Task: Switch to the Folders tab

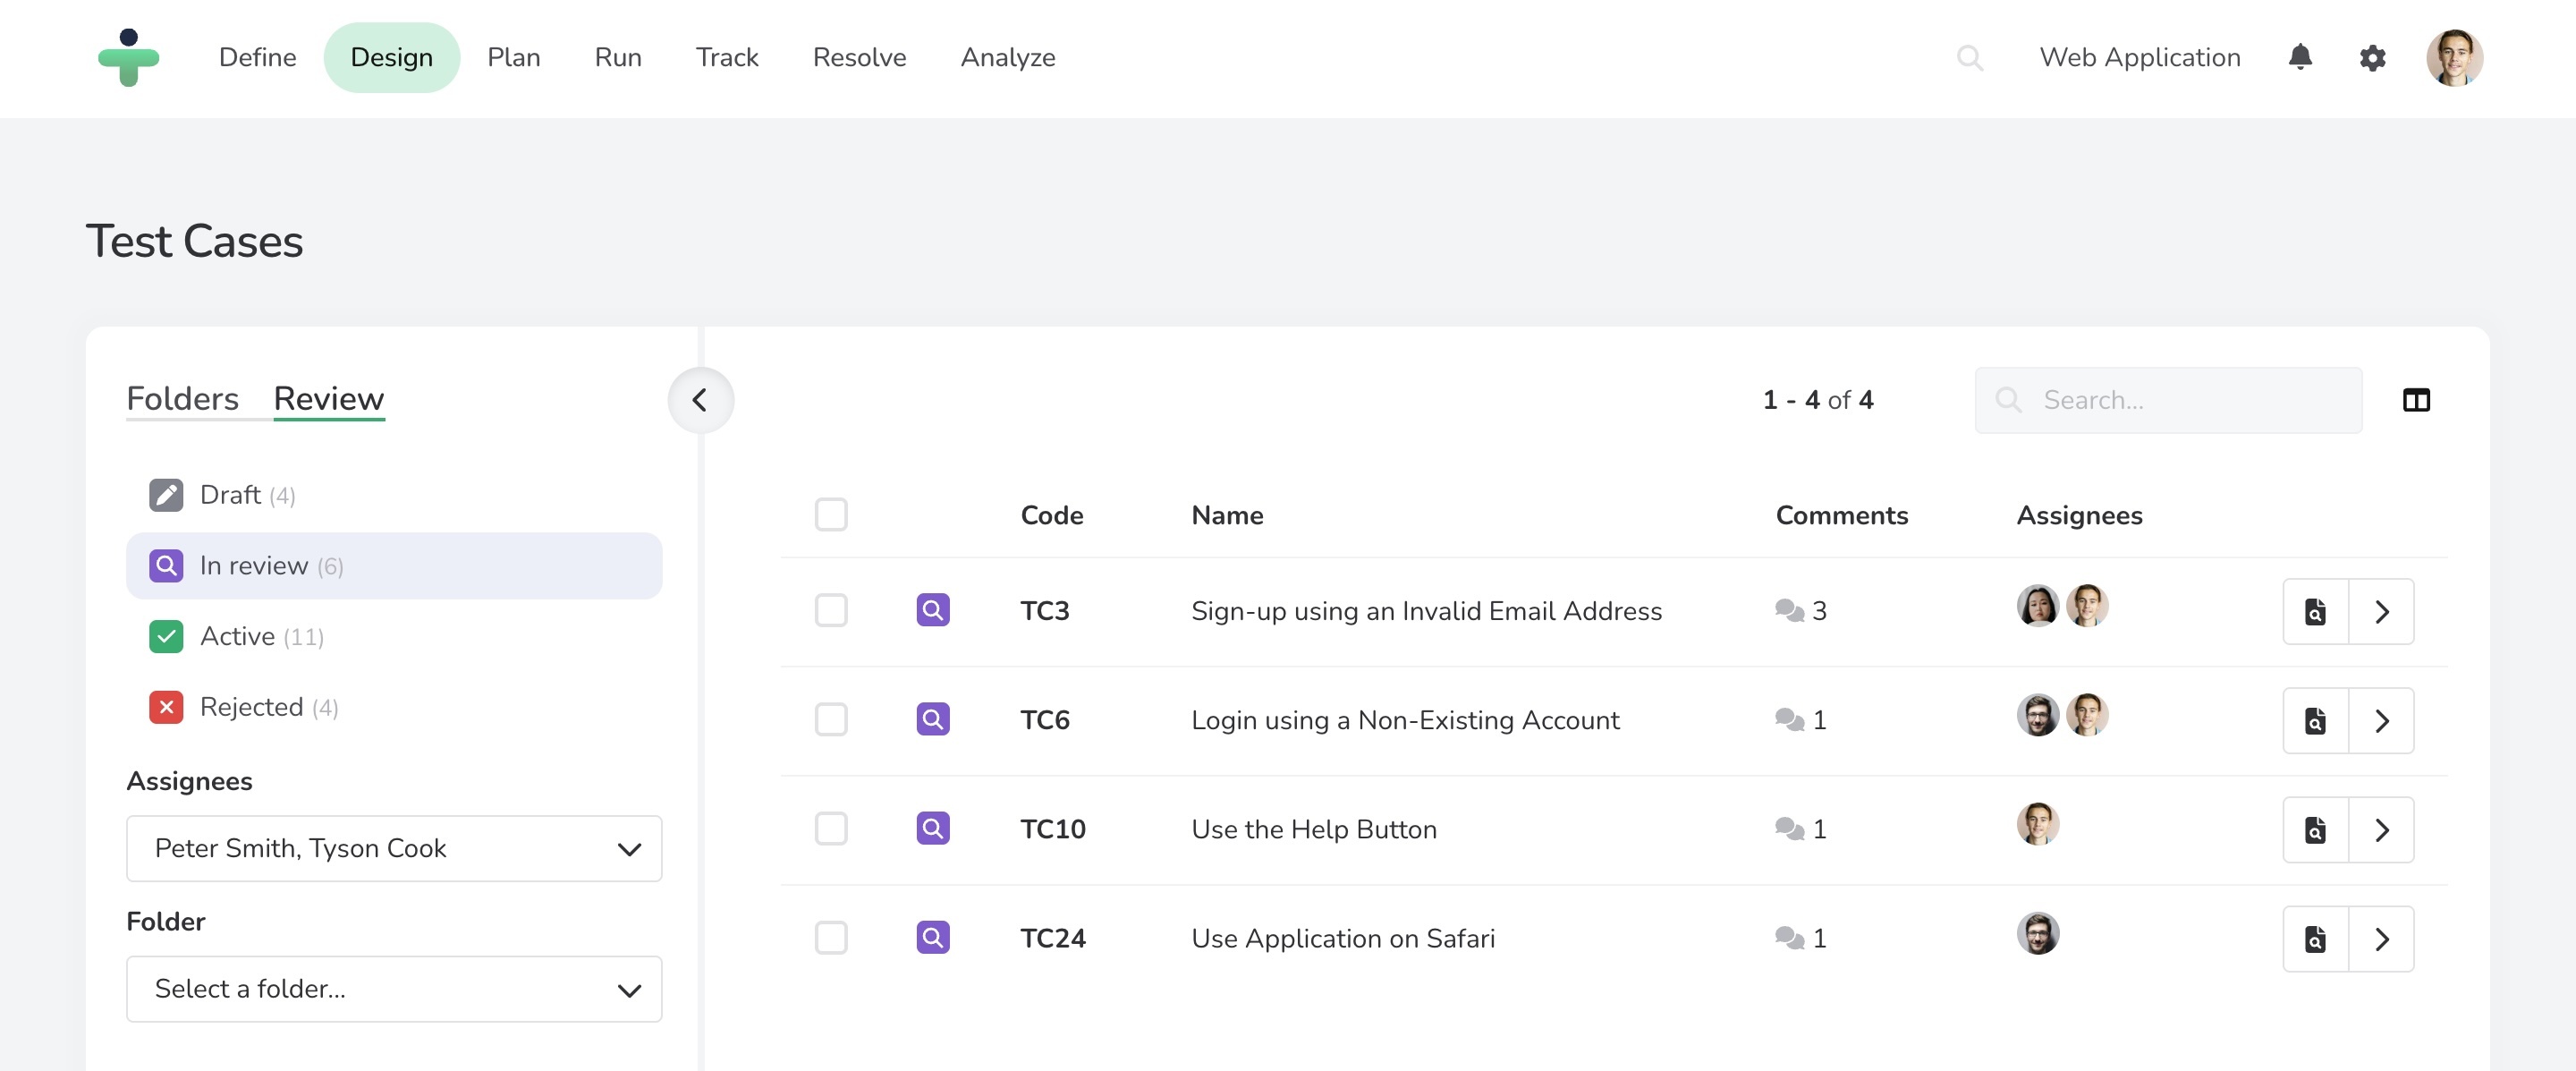Action: (x=182, y=398)
